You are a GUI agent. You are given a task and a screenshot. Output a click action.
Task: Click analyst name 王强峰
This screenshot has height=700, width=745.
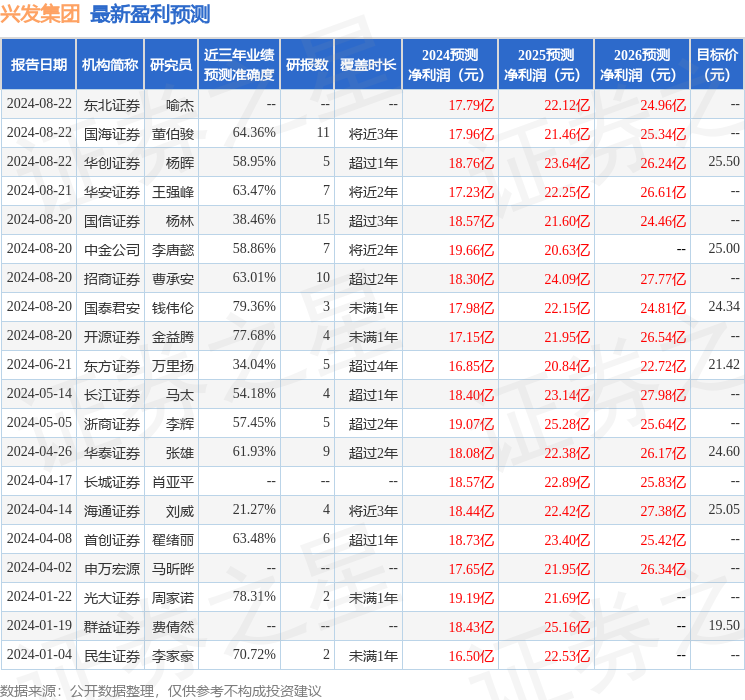click(173, 192)
